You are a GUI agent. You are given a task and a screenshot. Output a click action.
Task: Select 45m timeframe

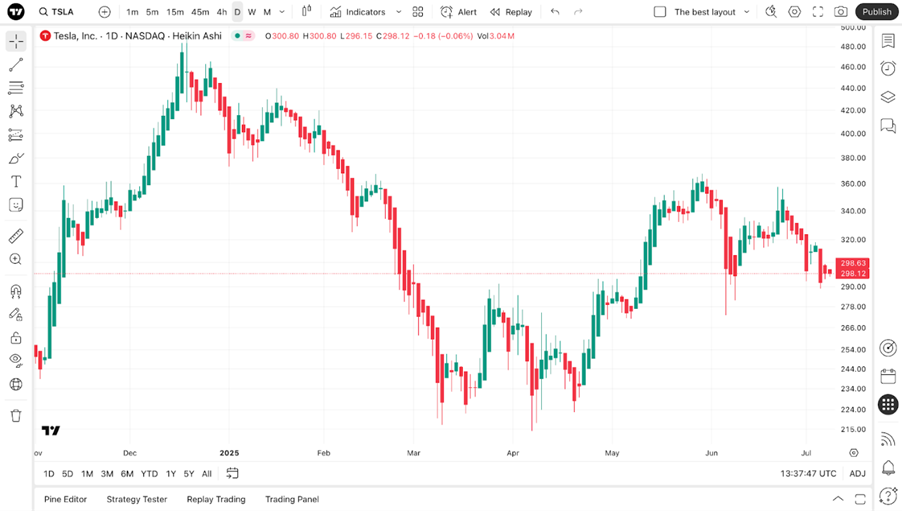point(200,12)
